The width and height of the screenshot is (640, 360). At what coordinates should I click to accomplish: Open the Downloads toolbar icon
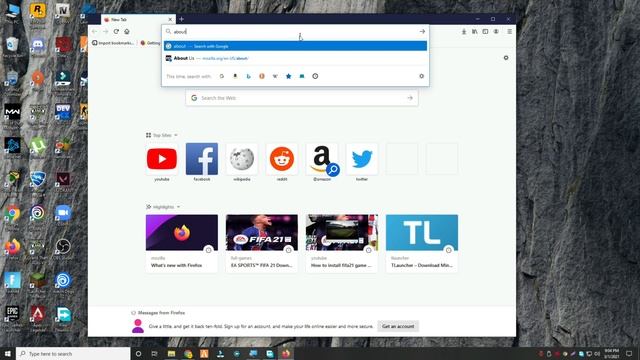coord(464,31)
